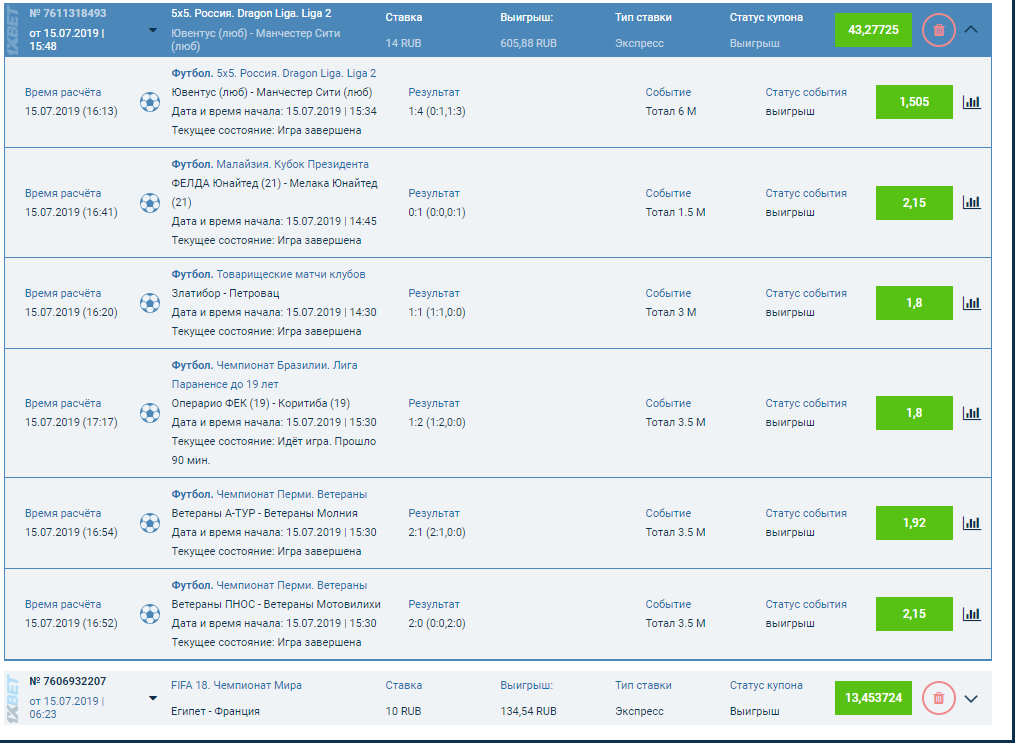The width and height of the screenshot is (1015, 743).
Task: Click the 43,27725 total odds button
Action: (x=873, y=30)
